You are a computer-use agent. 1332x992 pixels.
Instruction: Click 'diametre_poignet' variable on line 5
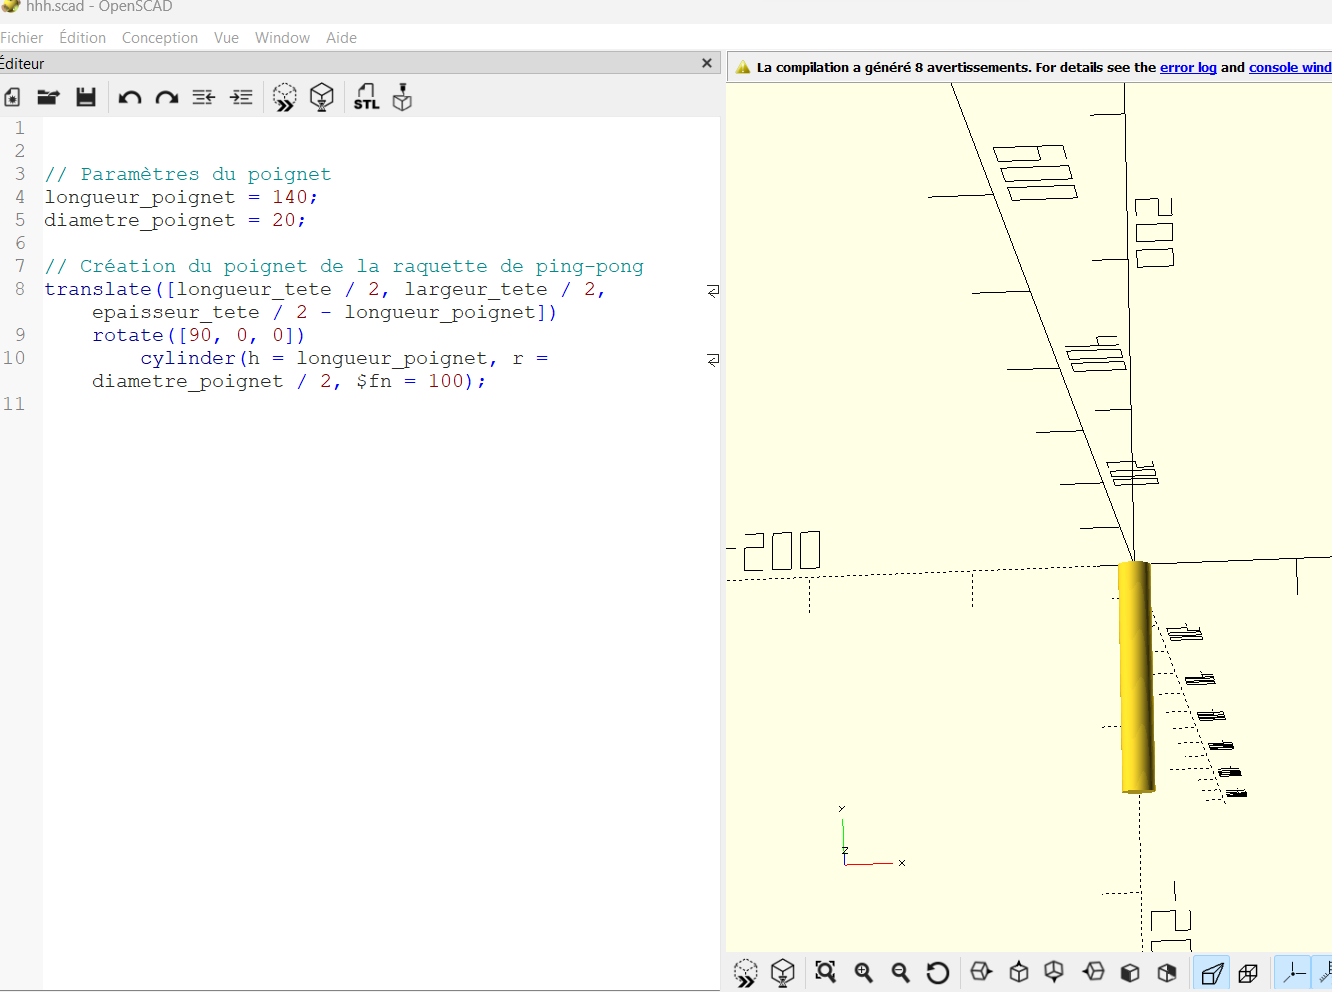pos(140,220)
